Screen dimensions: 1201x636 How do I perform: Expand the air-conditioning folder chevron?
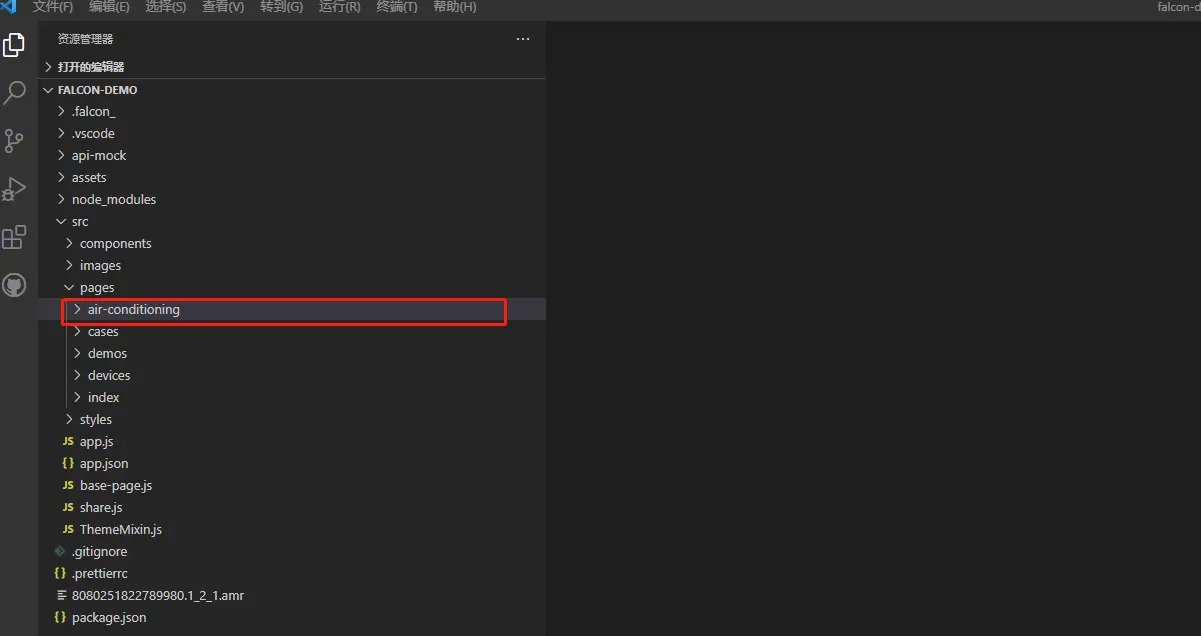pos(78,309)
